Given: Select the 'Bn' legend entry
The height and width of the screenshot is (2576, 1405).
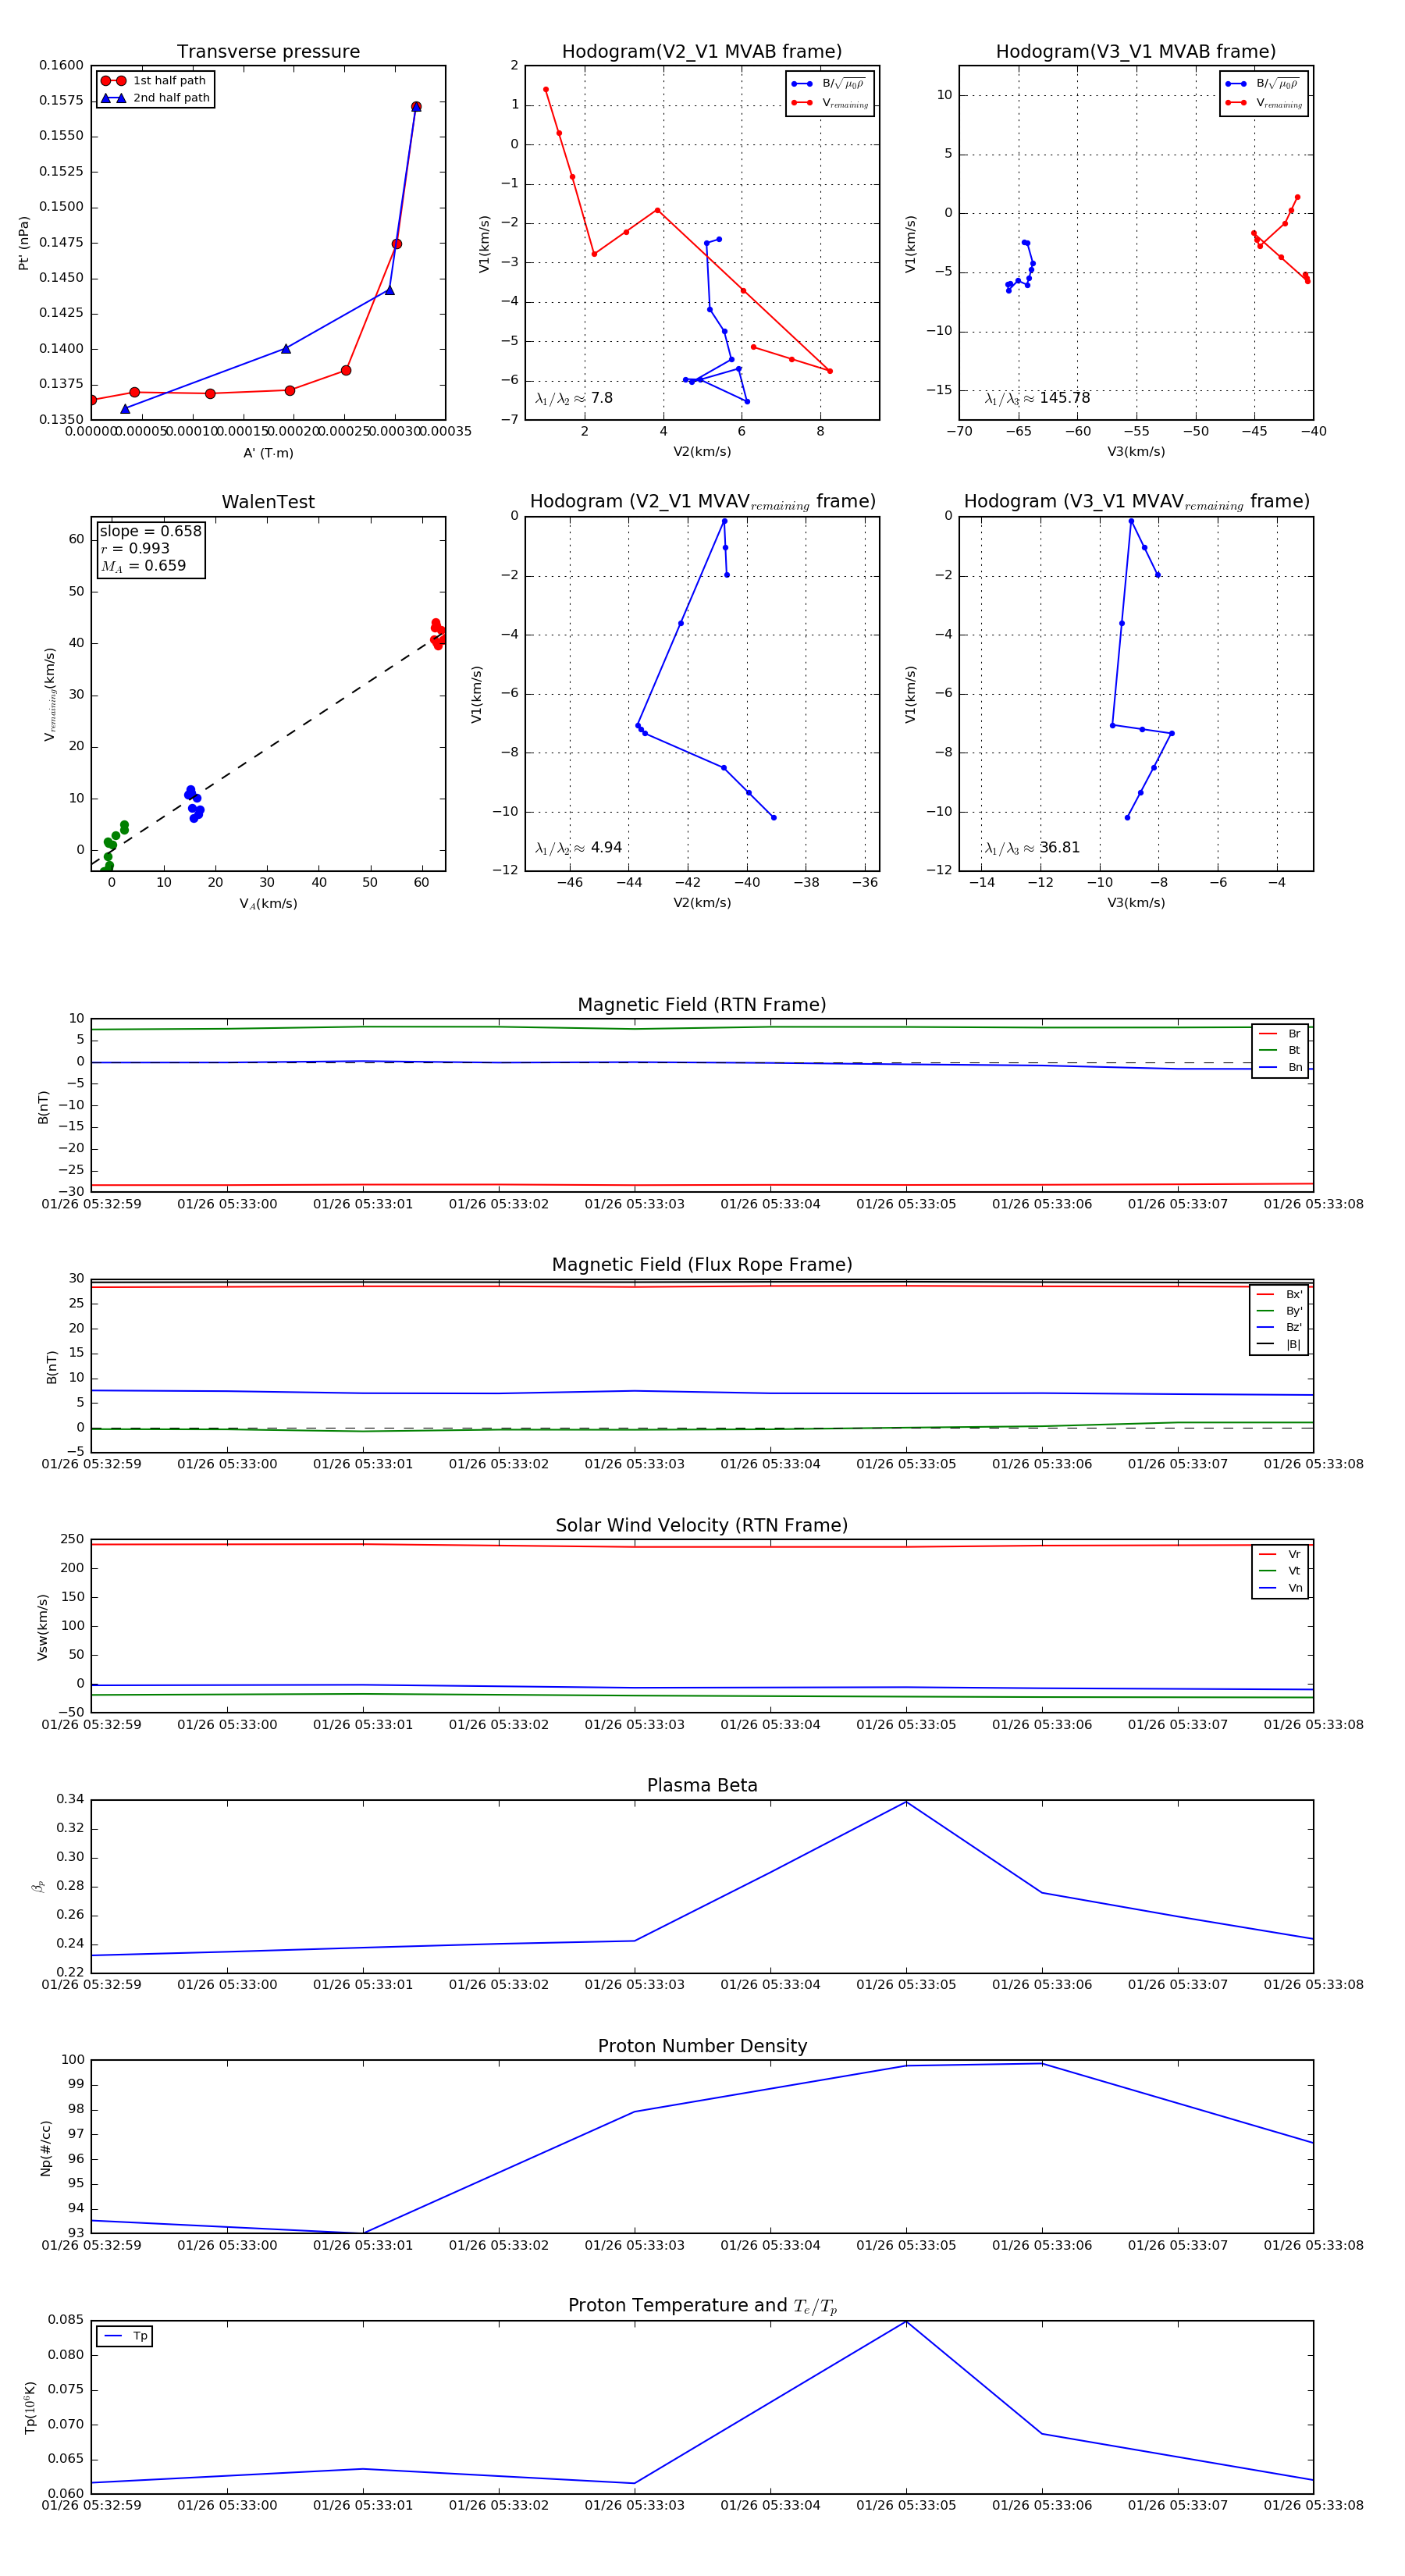Looking at the screenshot, I should click(1280, 1067).
